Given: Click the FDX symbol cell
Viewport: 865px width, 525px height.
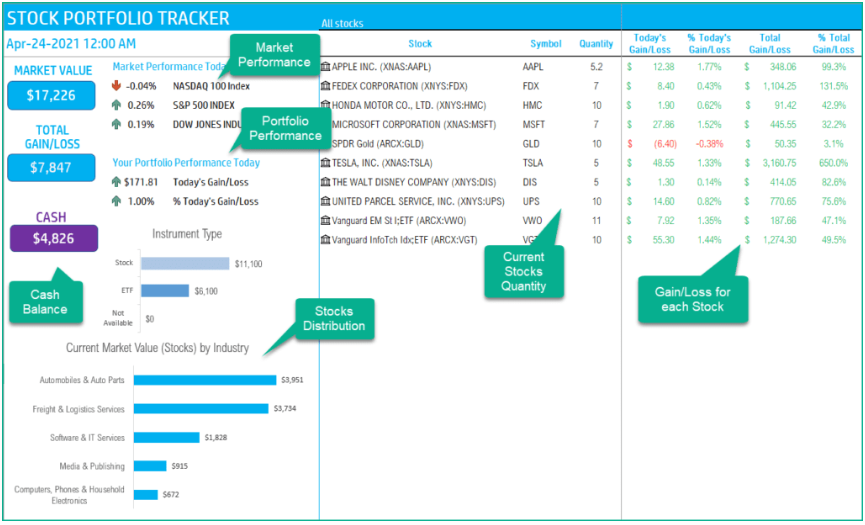Looking at the screenshot, I should pyautogui.click(x=530, y=86).
